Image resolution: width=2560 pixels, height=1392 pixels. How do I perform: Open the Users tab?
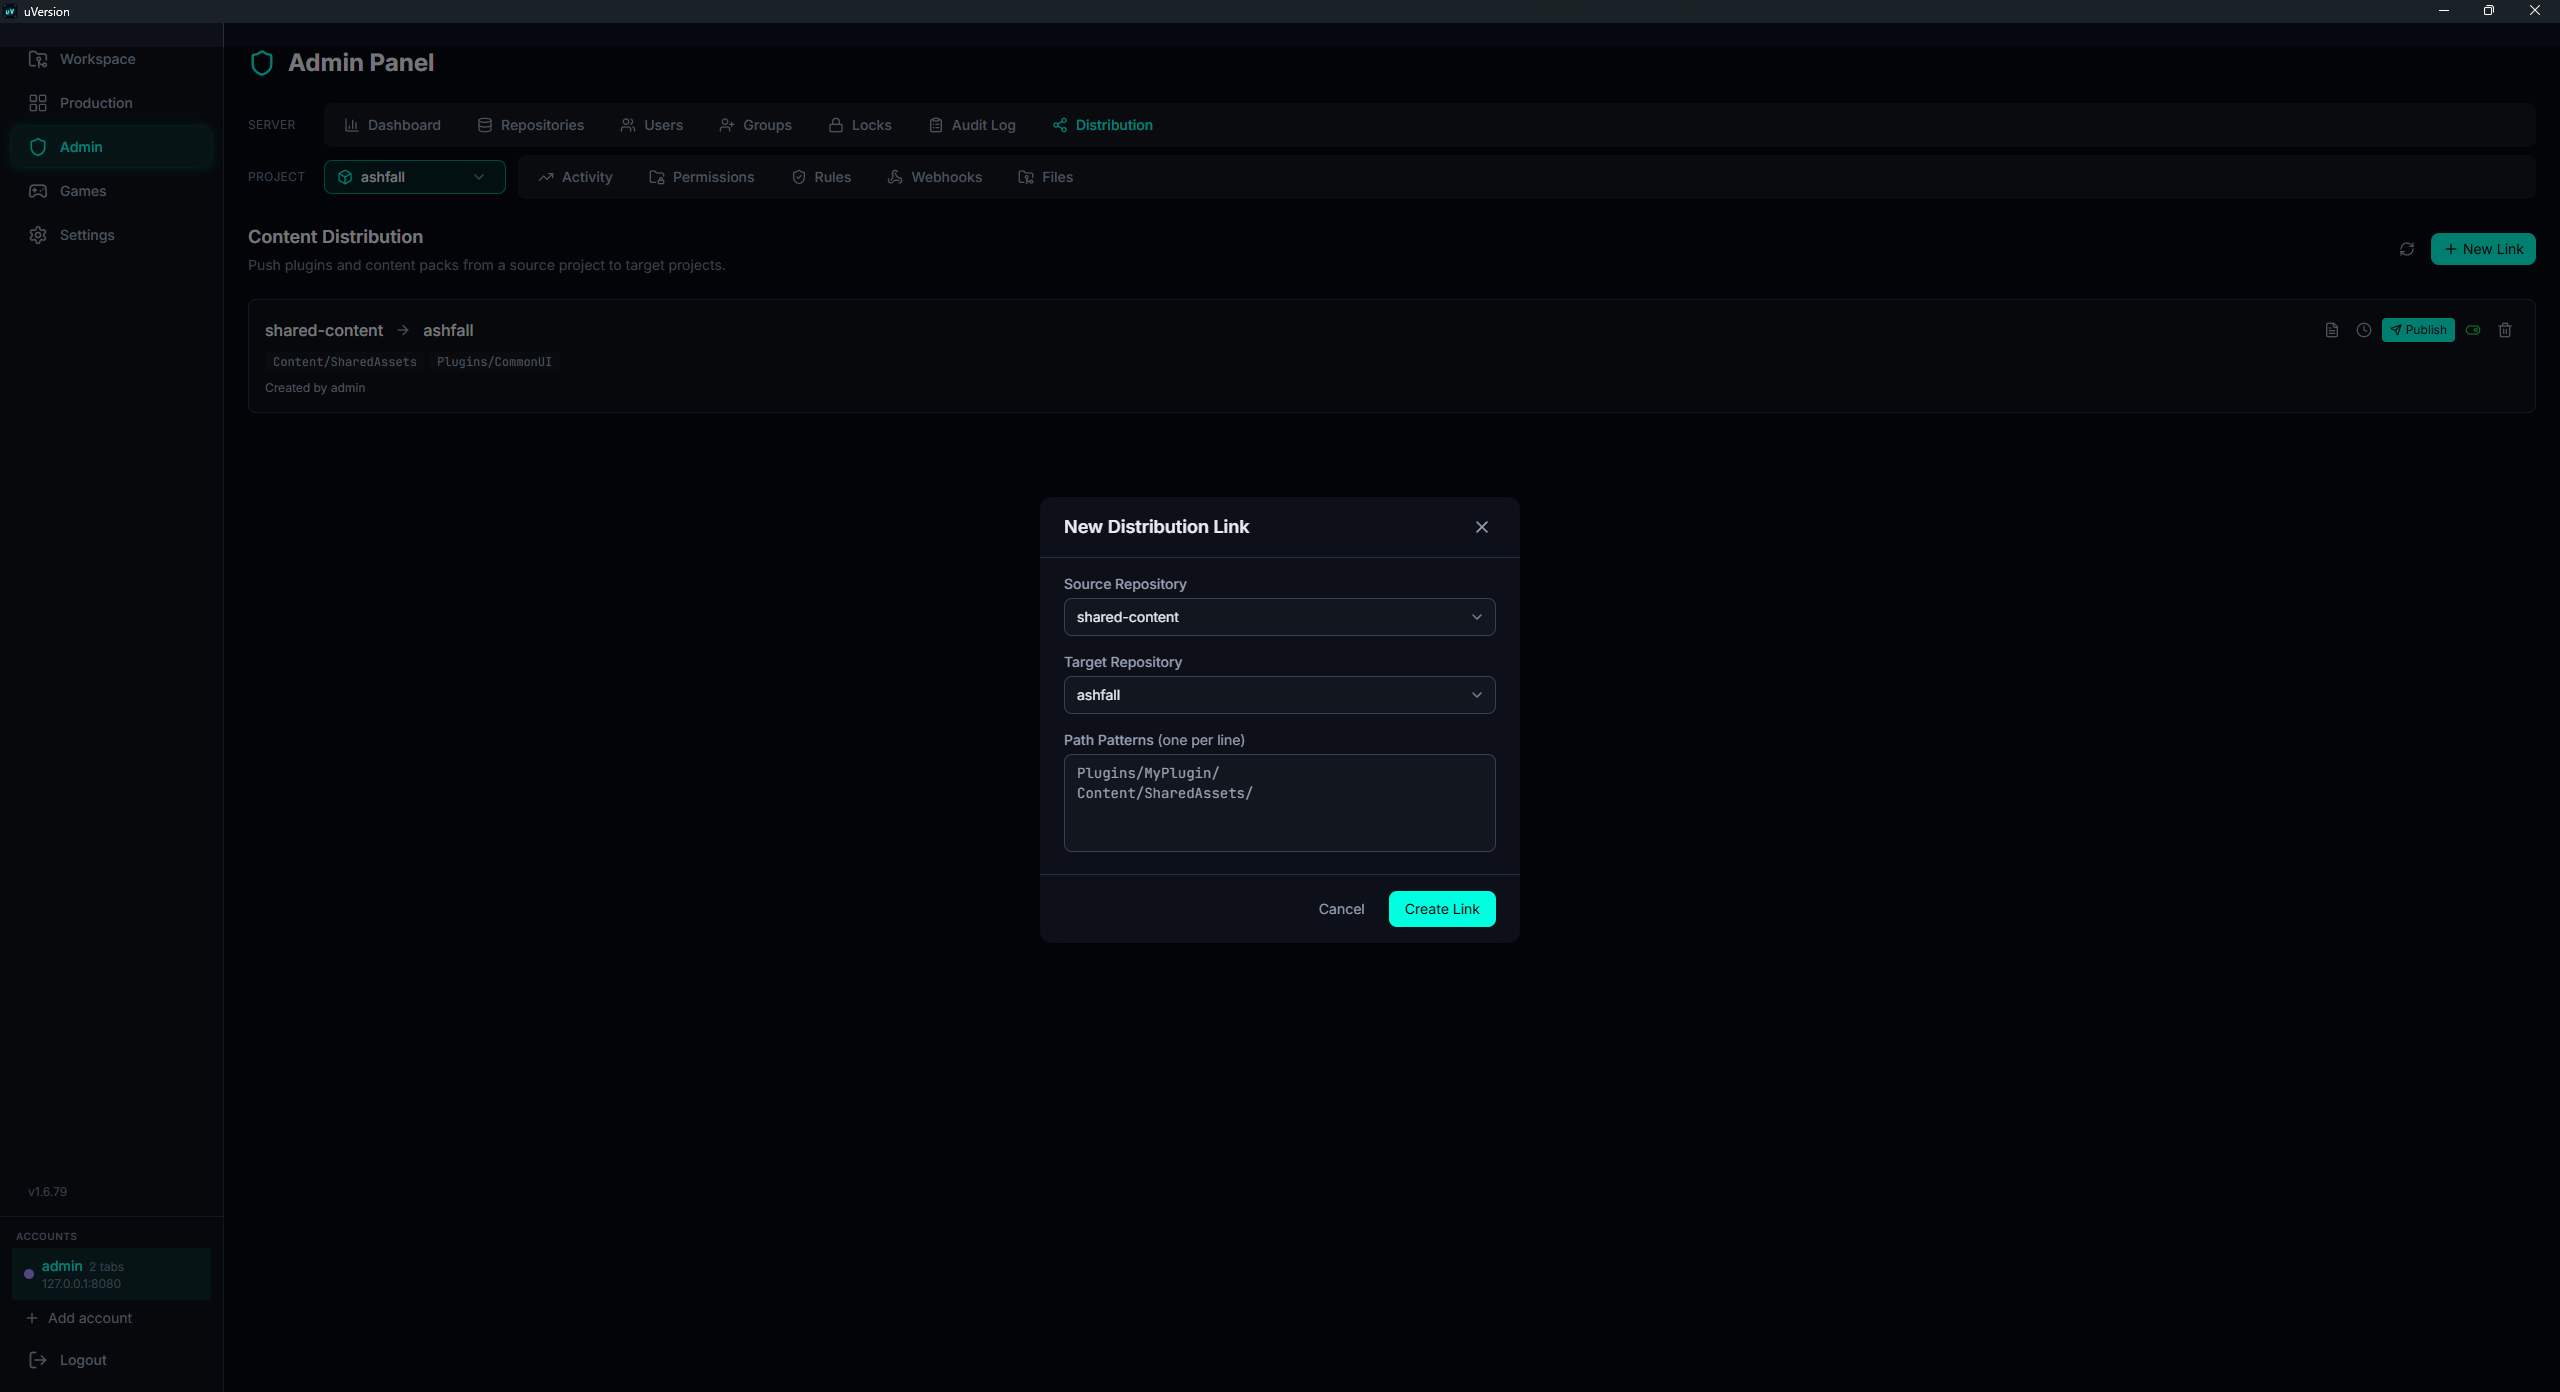tap(651, 125)
